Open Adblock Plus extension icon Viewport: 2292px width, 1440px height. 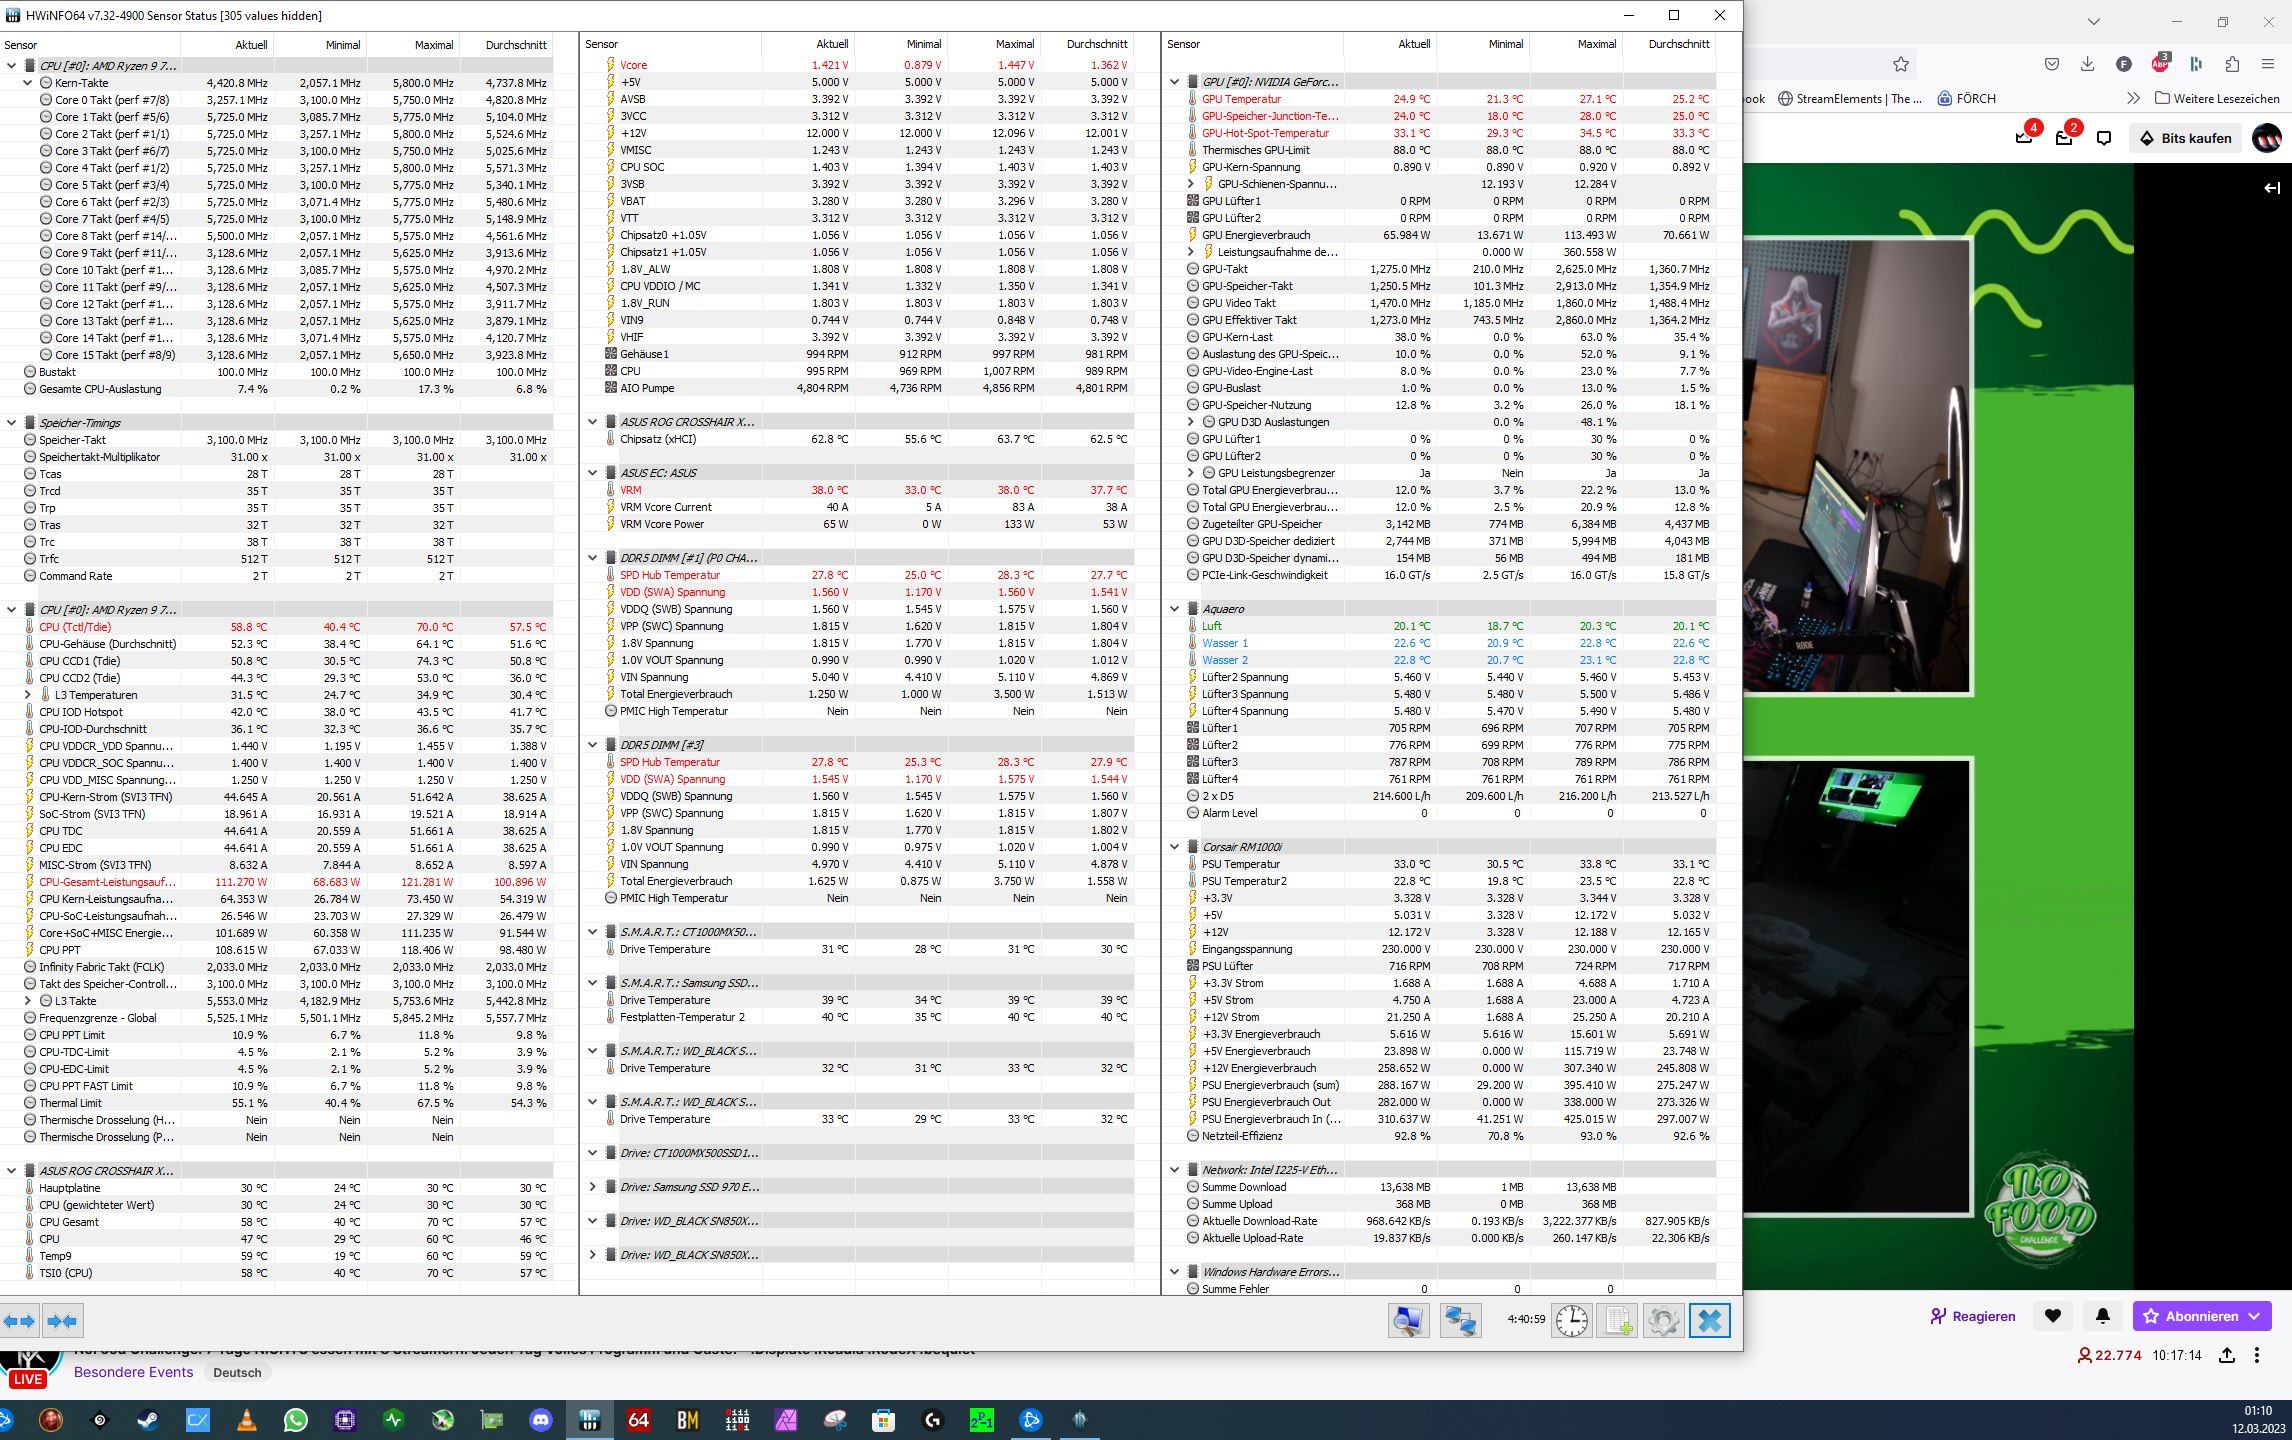click(x=2160, y=64)
